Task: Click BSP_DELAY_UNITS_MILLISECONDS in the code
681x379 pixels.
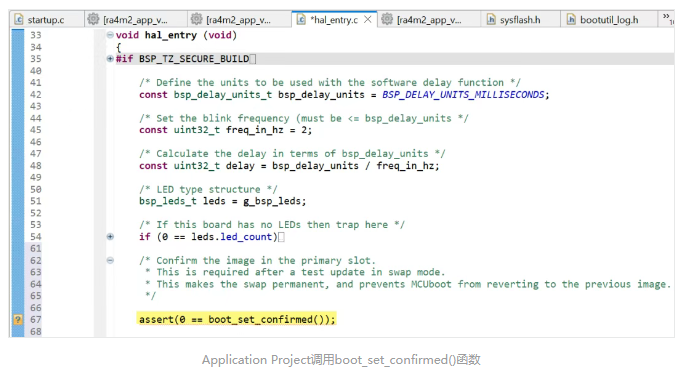Action: click(x=463, y=95)
